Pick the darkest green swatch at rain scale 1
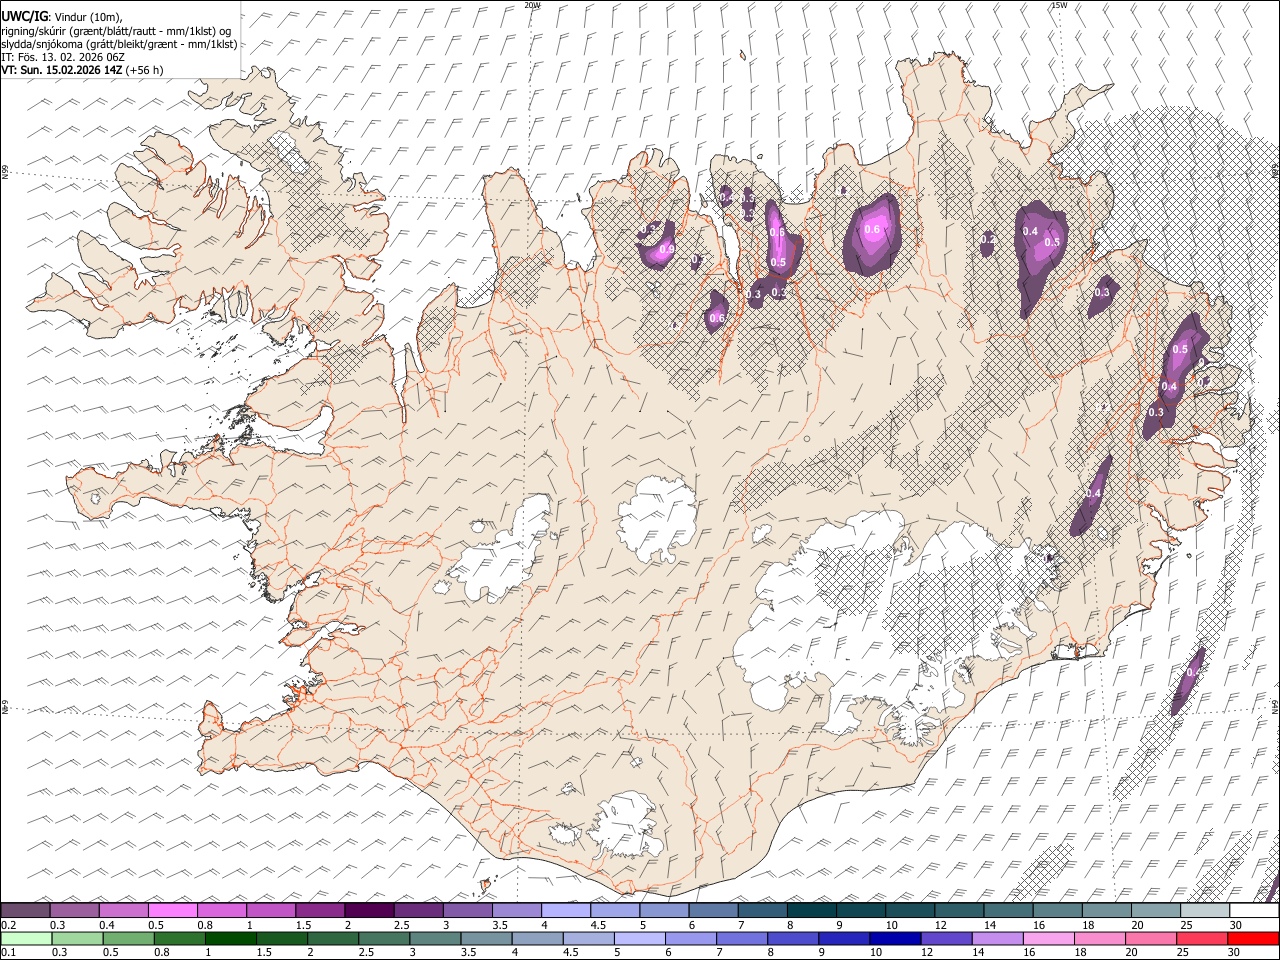The width and height of the screenshot is (1280, 960). (x=230, y=938)
